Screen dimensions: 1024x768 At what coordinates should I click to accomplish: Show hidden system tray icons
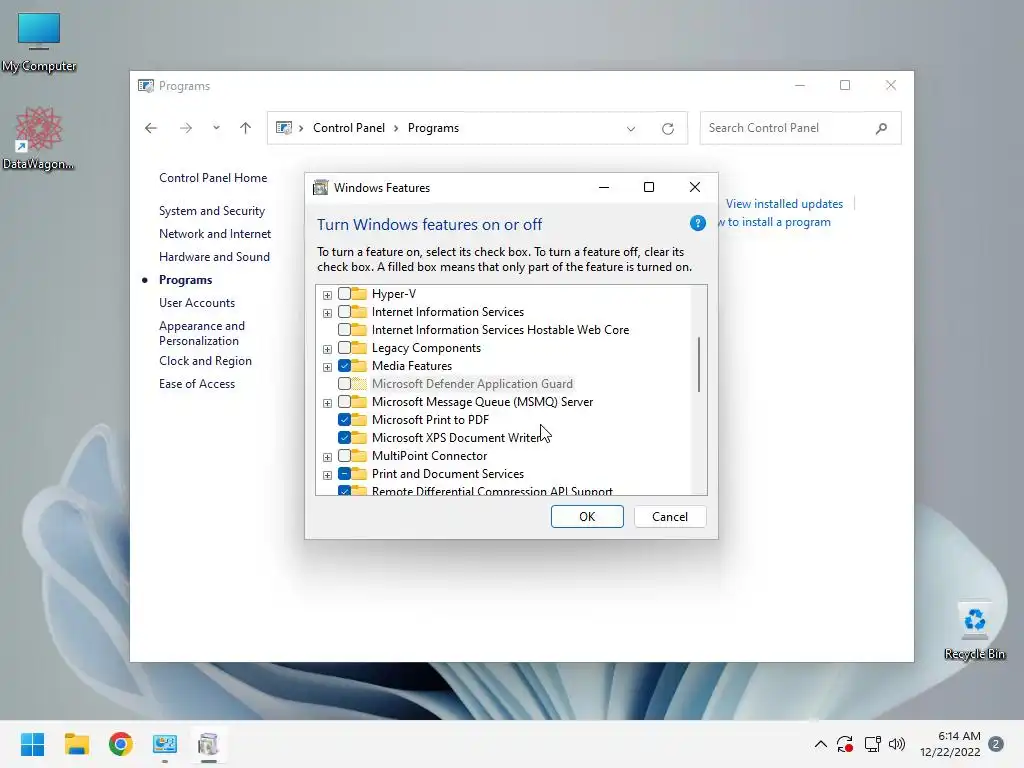(x=821, y=744)
